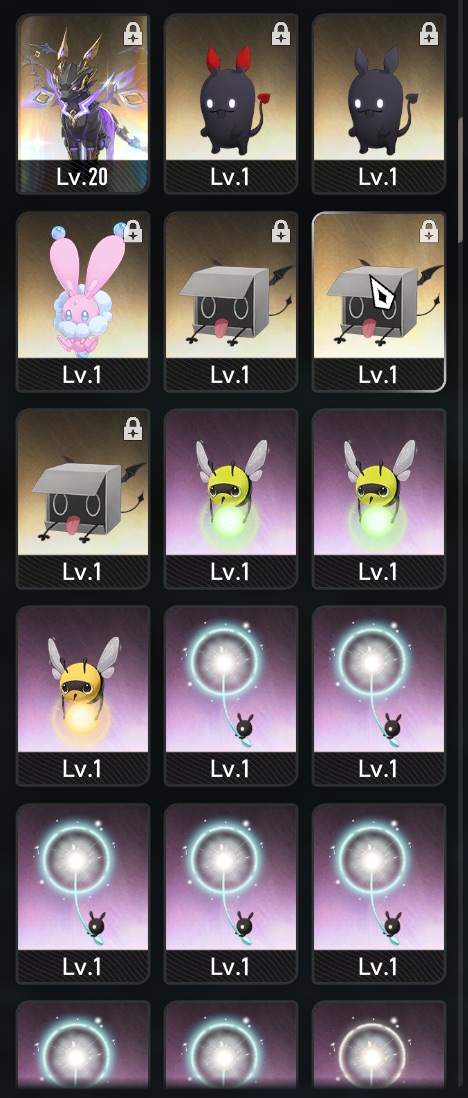Select the golden-ring dandelion card at bottom
This screenshot has height=1098, width=468.
(379, 1049)
